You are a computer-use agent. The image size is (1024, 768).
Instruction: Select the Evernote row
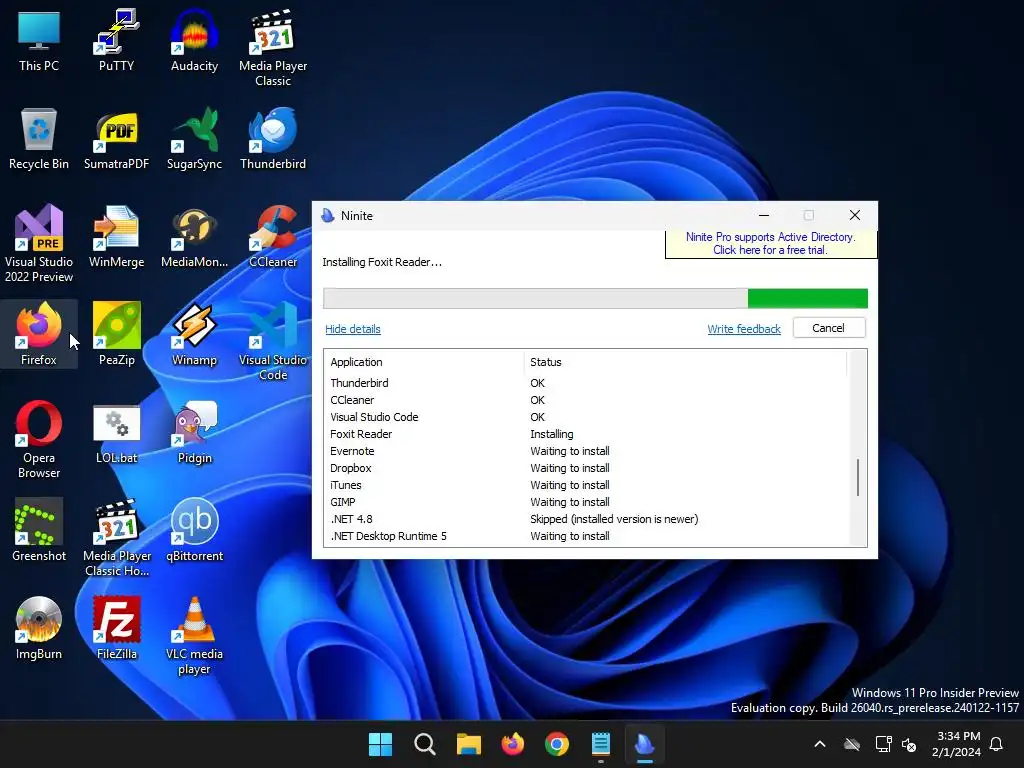(586, 451)
